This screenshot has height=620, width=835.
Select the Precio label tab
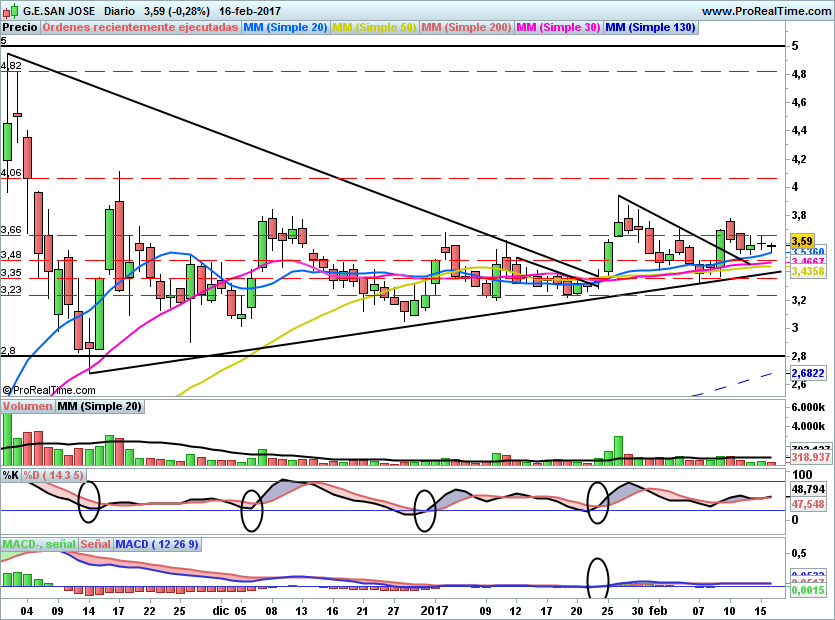(x=20, y=27)
